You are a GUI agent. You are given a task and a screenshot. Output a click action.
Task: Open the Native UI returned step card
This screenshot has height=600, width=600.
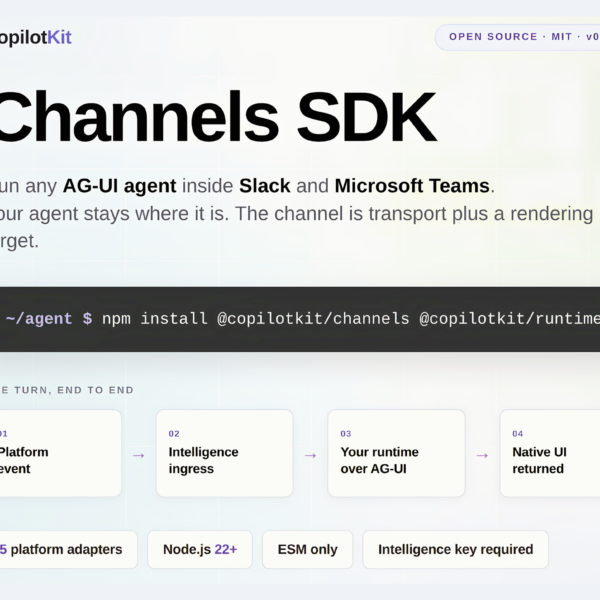(550, 453)
